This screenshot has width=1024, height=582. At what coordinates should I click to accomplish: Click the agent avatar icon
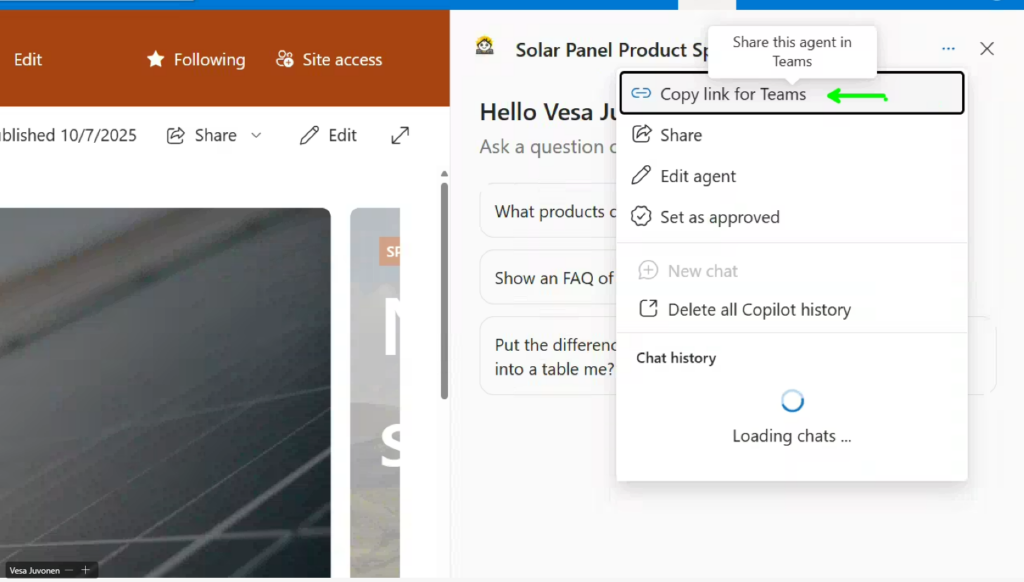click(485, 47)
